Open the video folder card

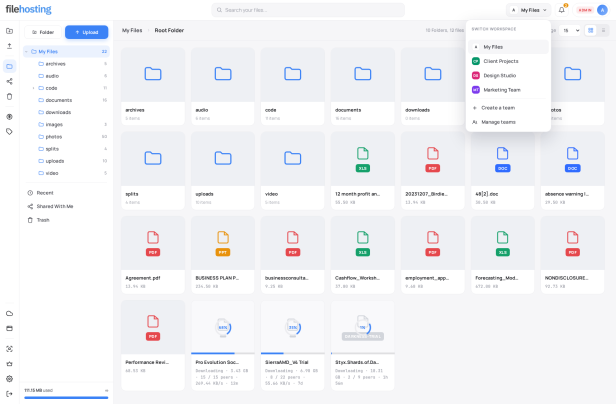(x=293, y=171)
